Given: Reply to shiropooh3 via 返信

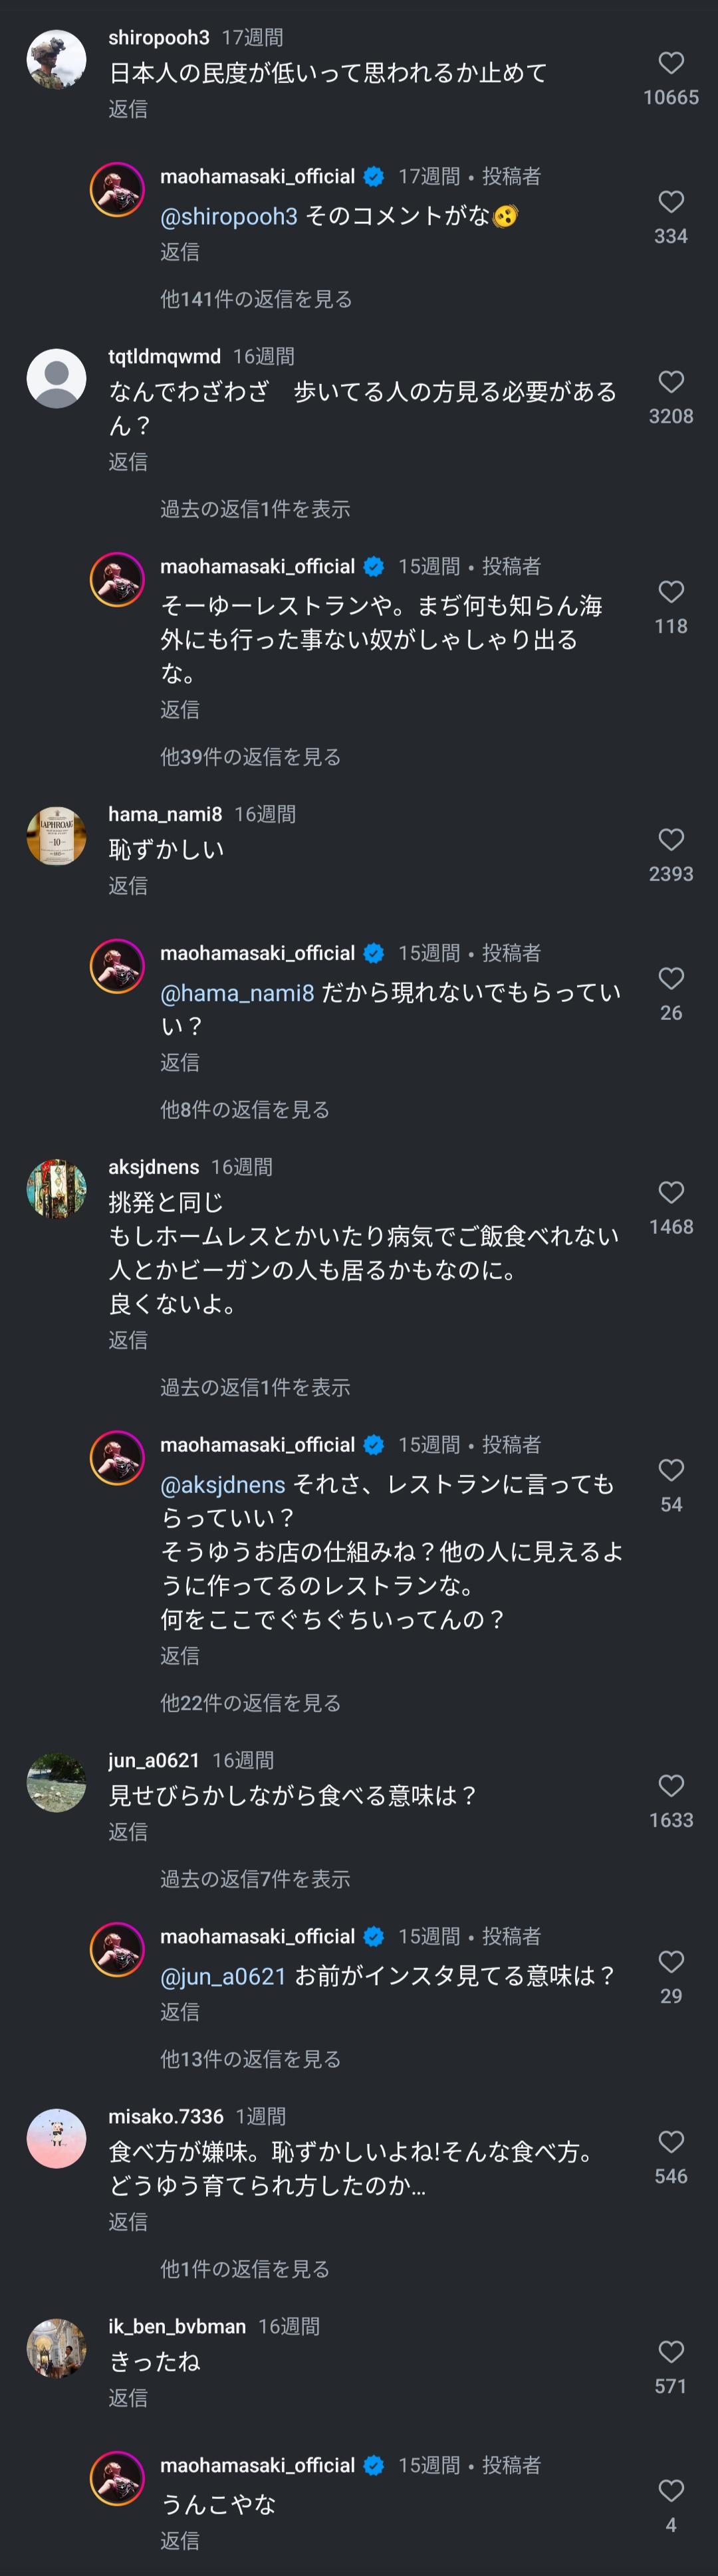Looking at the screenshot, I should pyautogui.click(x=128, y=109).
